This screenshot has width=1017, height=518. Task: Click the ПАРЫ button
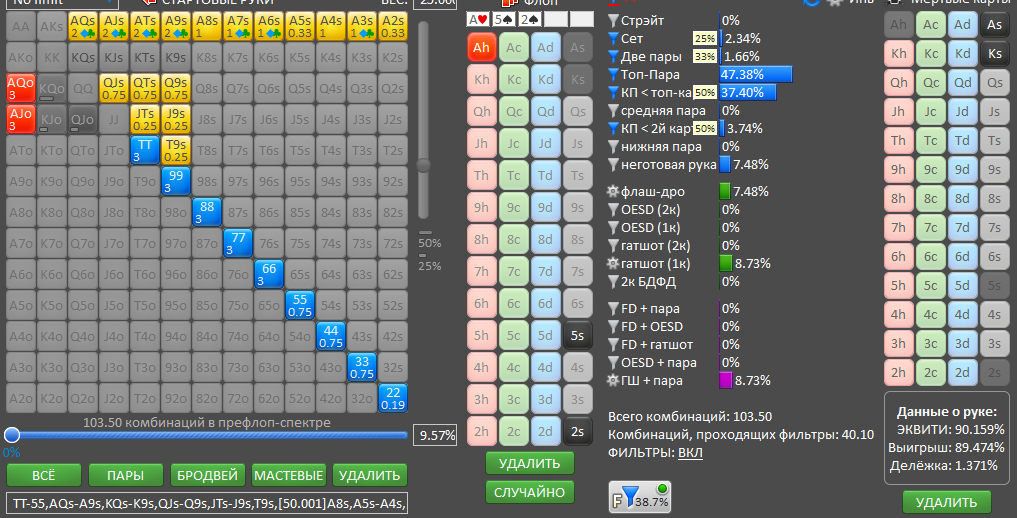126,475
